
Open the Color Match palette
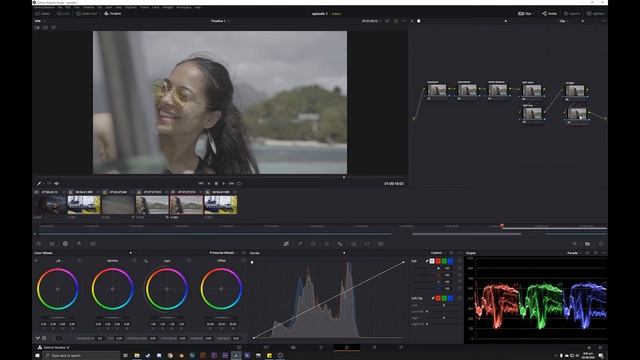(x=52, y=244)
